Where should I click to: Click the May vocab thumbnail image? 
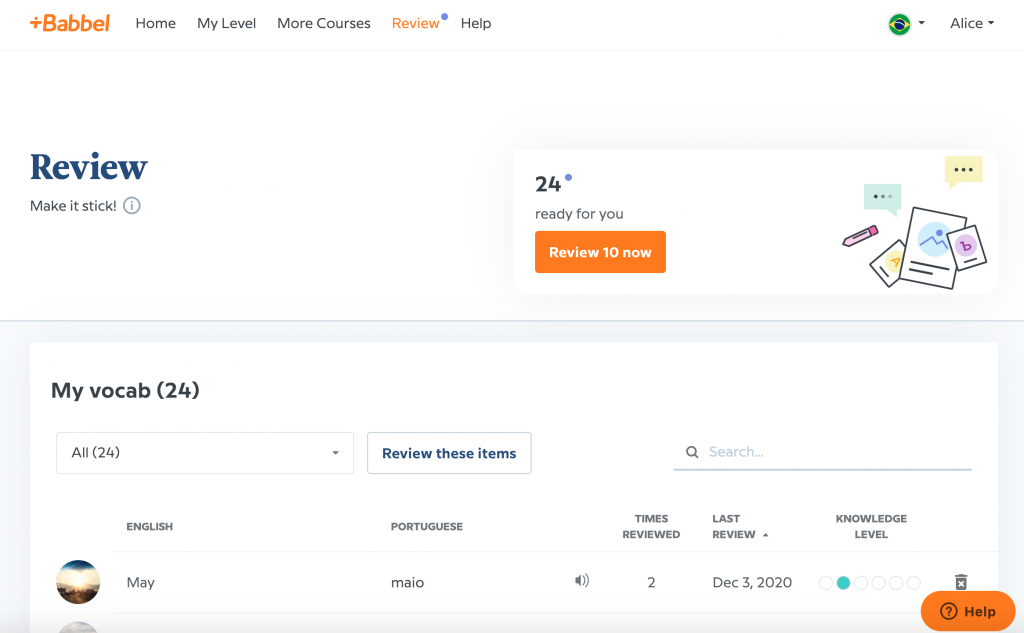(78, 582)
